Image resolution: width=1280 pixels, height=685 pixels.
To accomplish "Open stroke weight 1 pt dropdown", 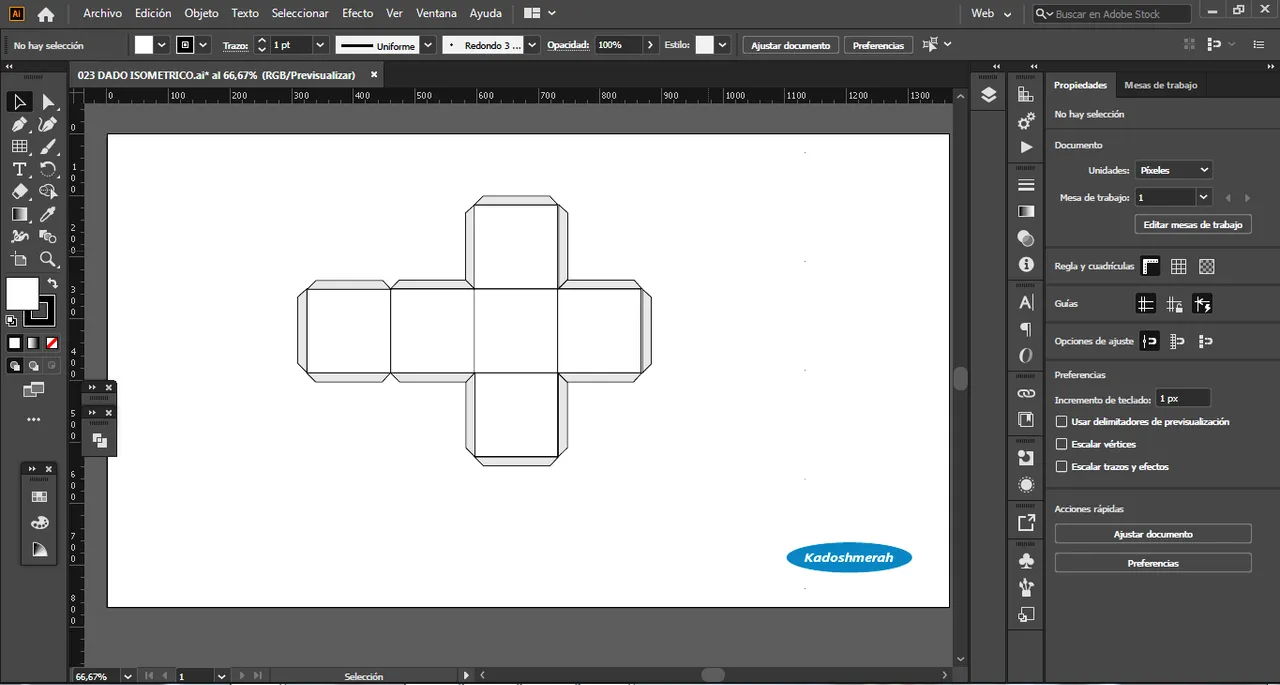I will coord(320,45).
